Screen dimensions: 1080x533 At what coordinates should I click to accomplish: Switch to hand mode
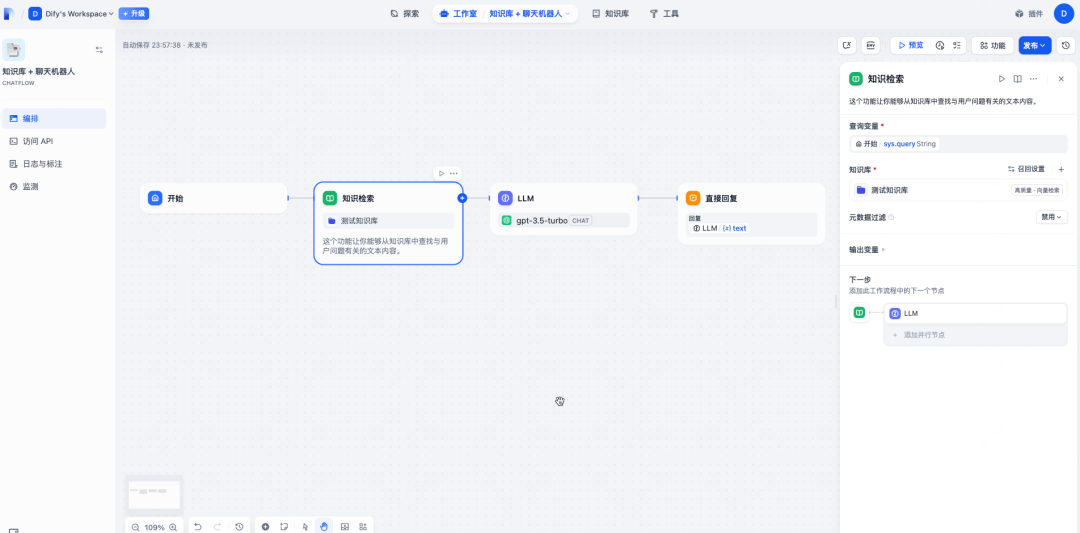tap(324, 527)
